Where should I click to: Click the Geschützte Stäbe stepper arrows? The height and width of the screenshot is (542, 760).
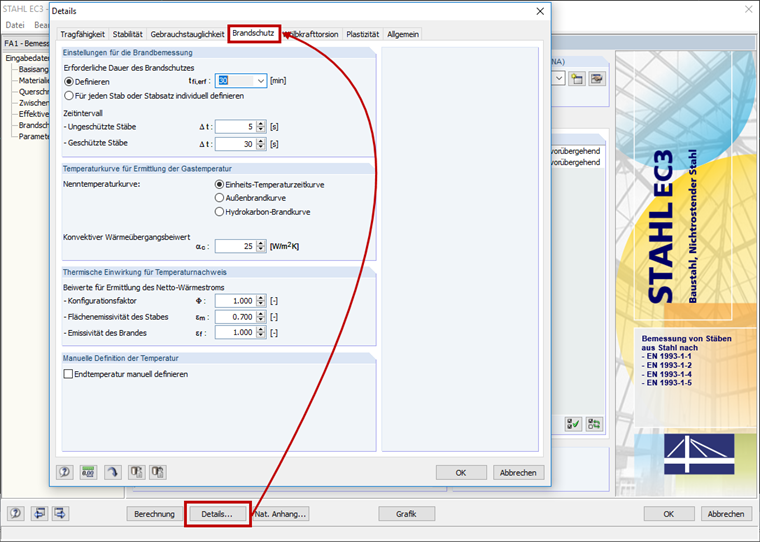click(261, 144)
